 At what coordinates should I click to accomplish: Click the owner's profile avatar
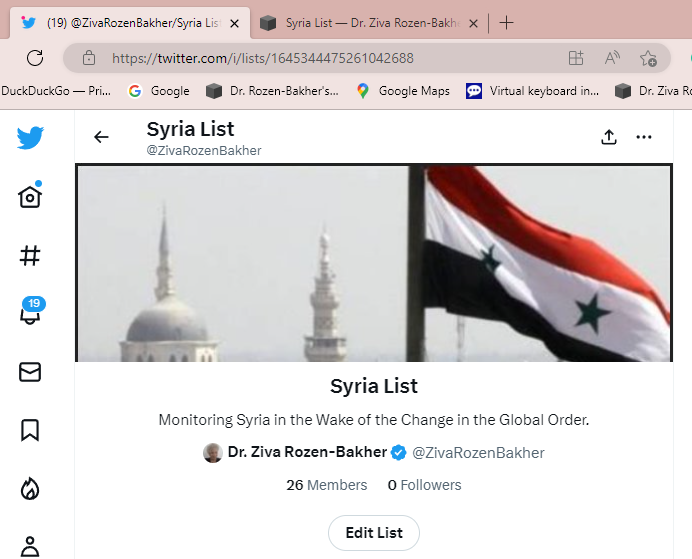tap(213, 453)
